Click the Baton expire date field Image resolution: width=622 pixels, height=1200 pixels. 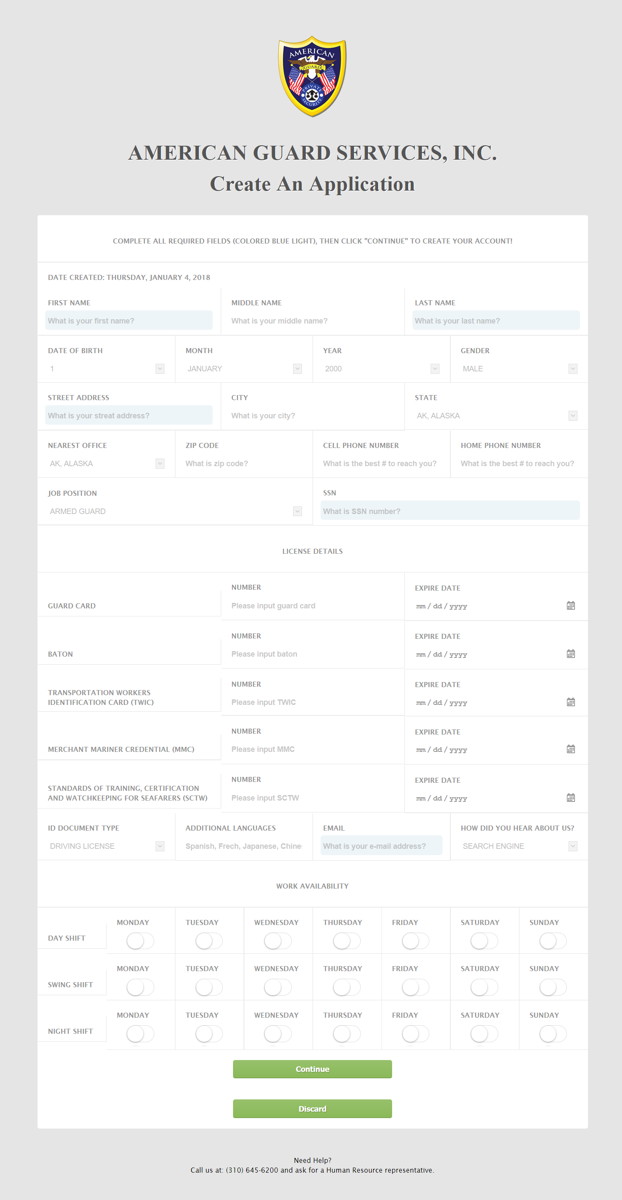(x=496, y=654)
